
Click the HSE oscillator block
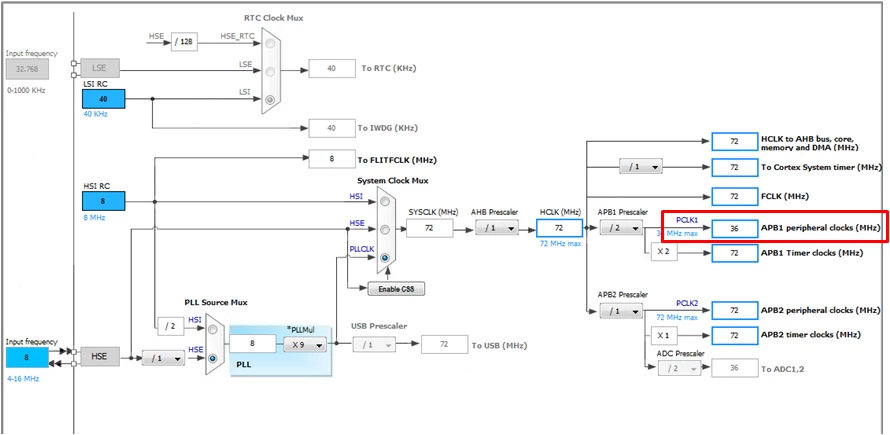[x=100, y=357]
